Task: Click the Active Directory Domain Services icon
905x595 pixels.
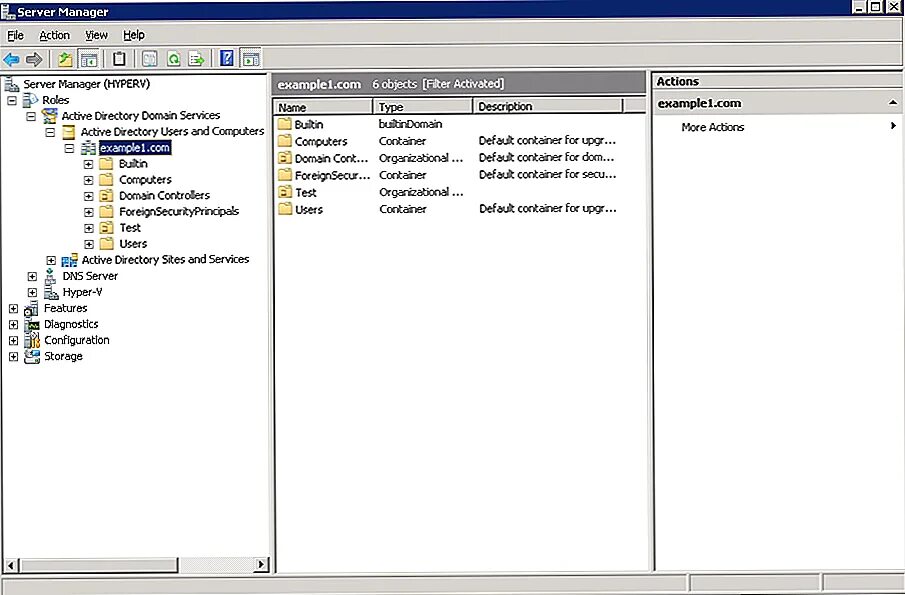Action: pyautogui.click(x=50, y=115)
